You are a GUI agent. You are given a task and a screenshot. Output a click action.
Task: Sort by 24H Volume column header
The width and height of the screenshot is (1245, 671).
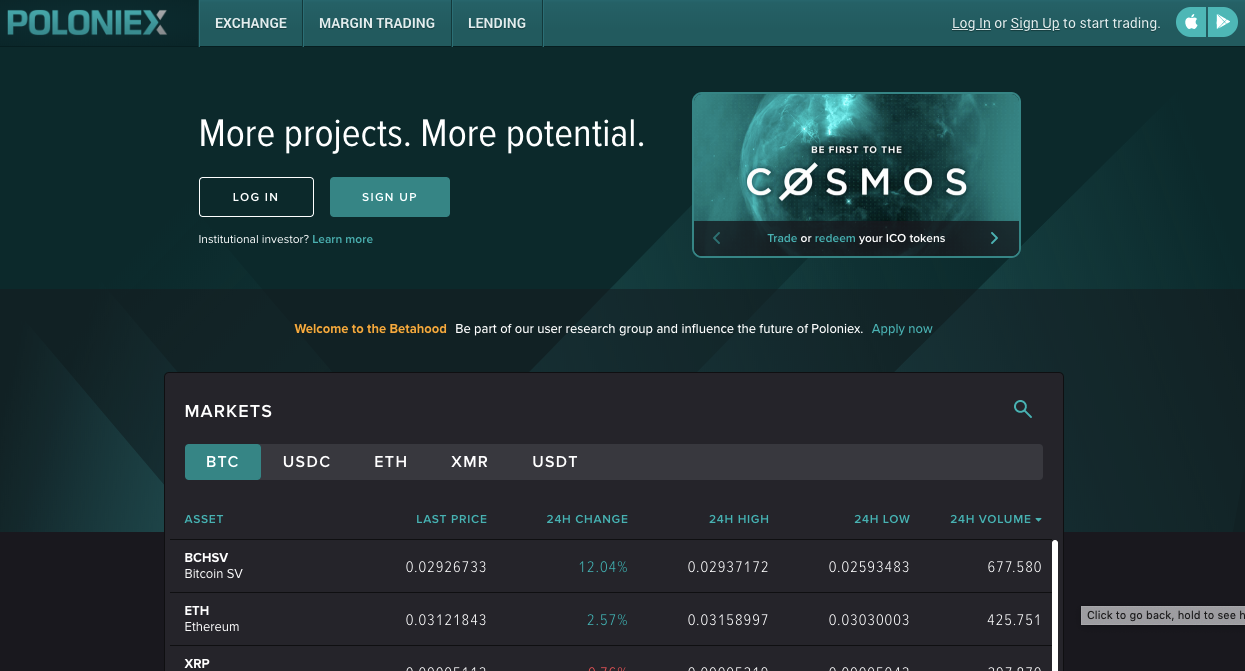point(996,519)
